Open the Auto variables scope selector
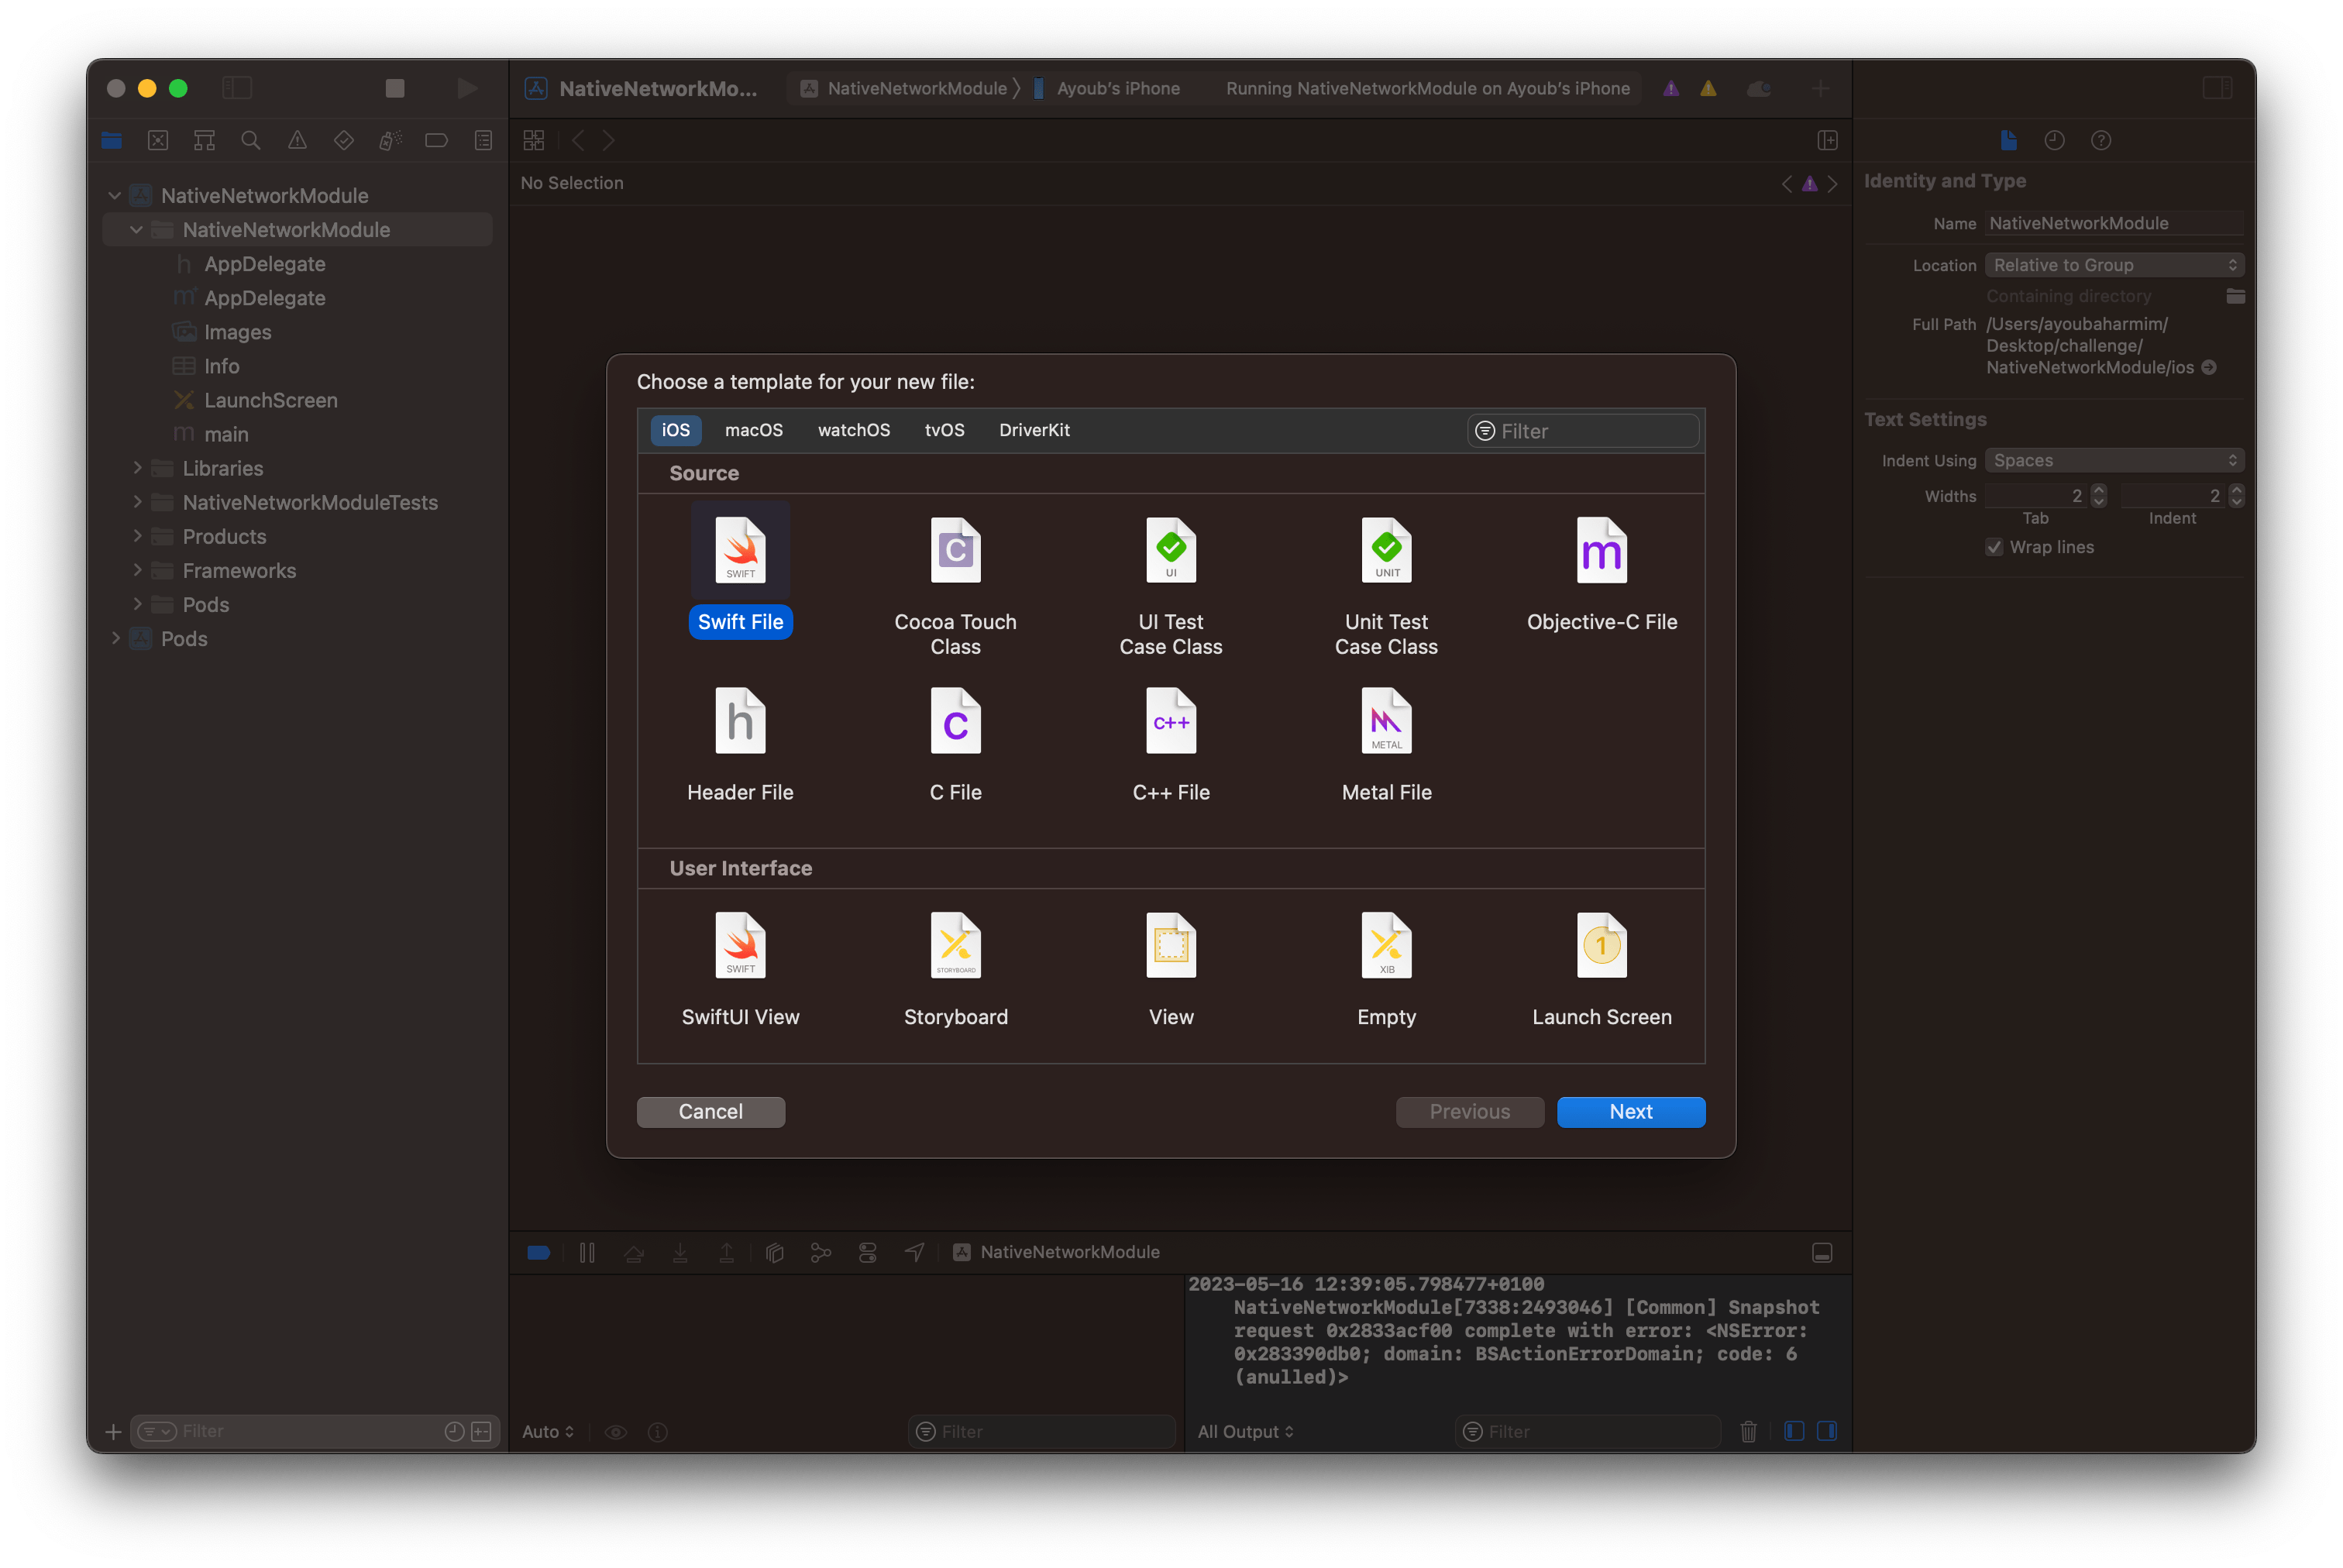Image resolution: width=2343 pixels, height=1568 pixels. click(548, 1431)
